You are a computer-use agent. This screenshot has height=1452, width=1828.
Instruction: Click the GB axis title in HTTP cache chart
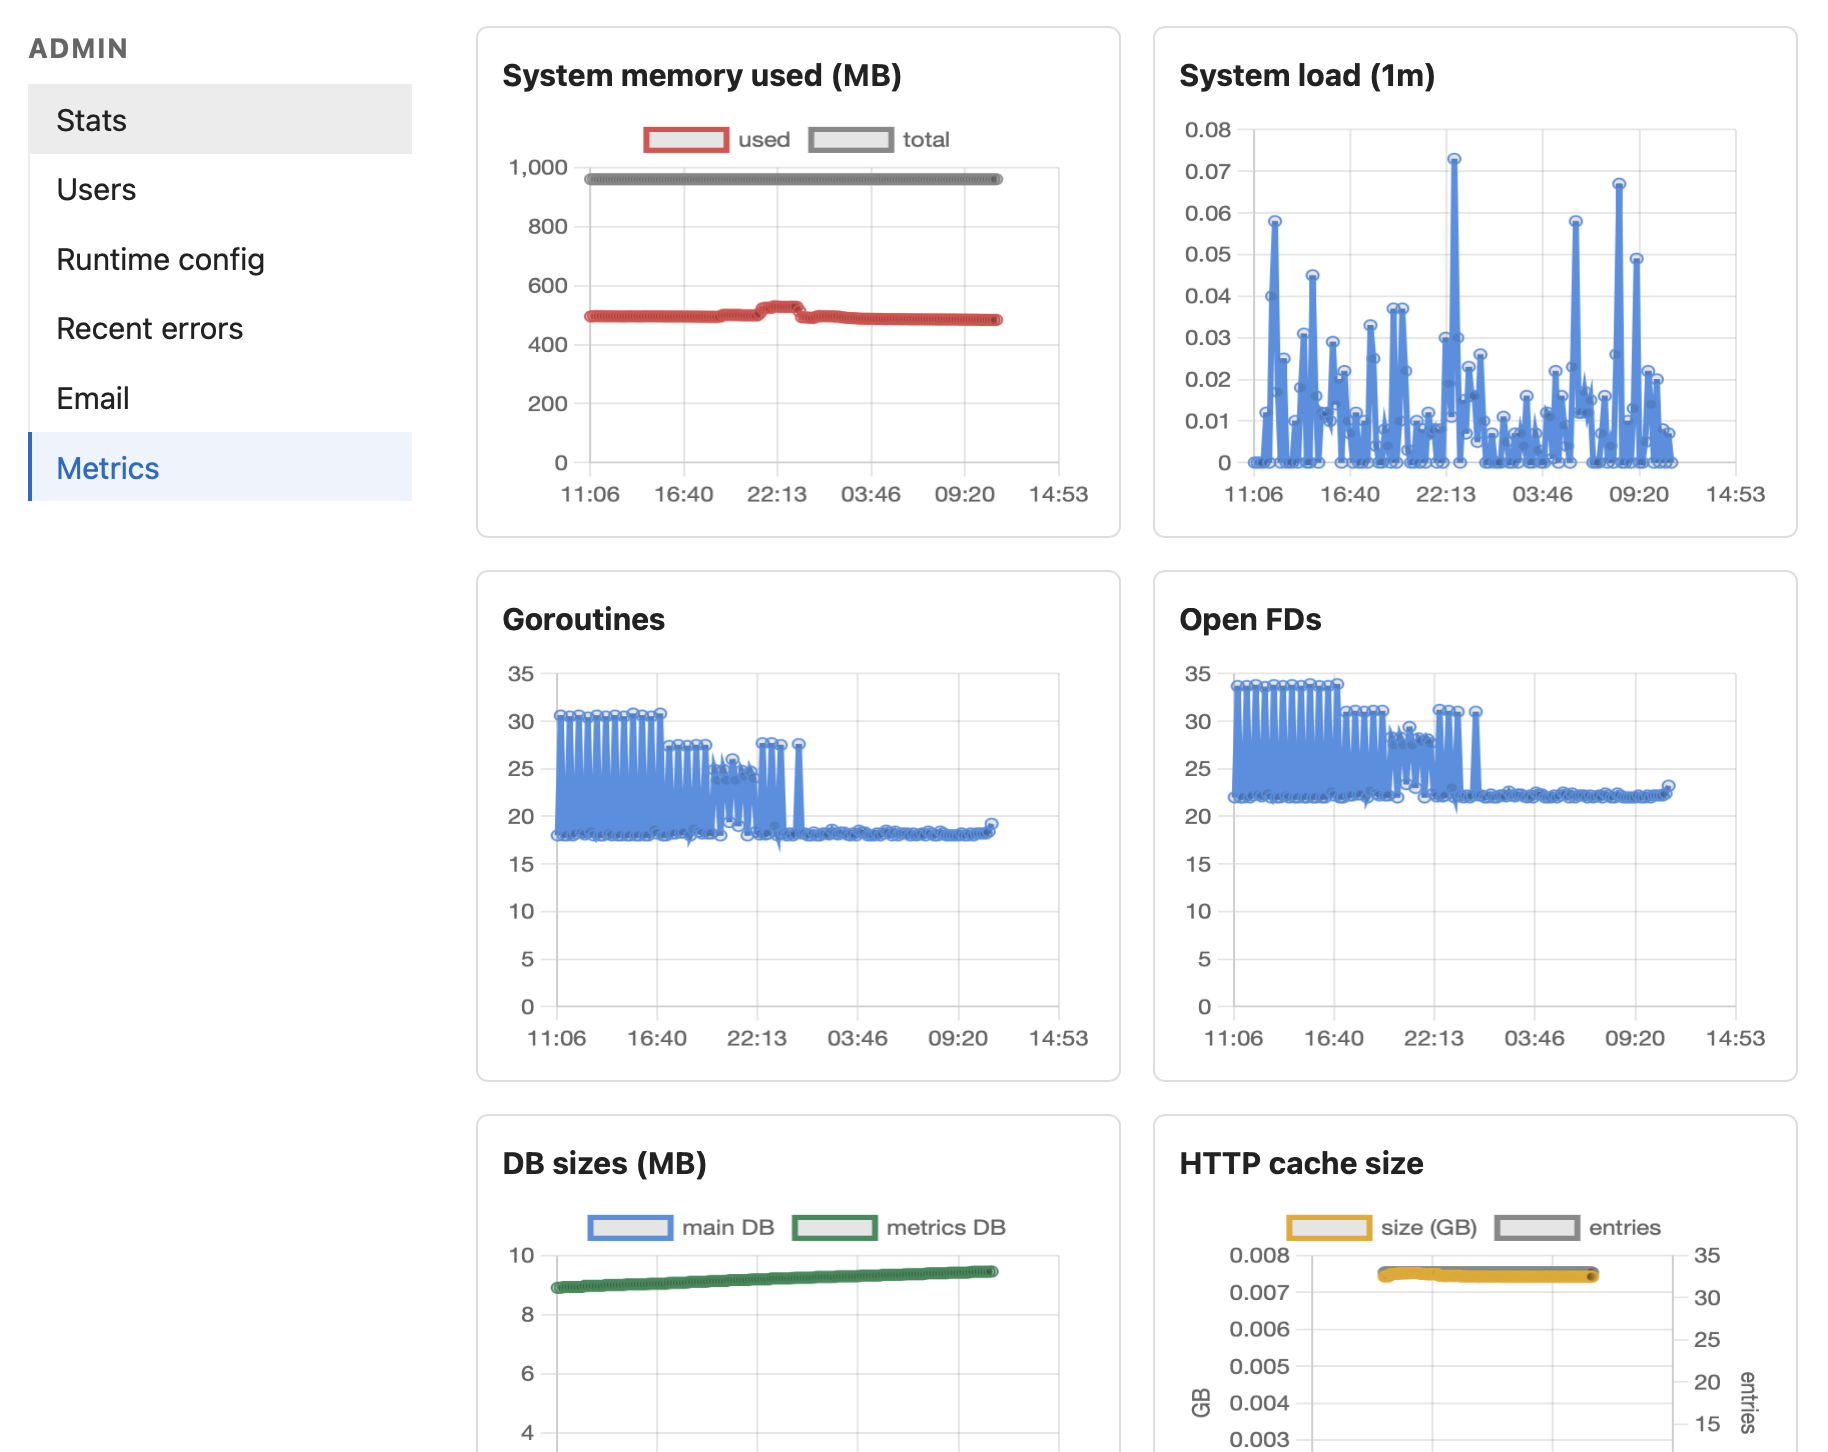[1201, 1403]
